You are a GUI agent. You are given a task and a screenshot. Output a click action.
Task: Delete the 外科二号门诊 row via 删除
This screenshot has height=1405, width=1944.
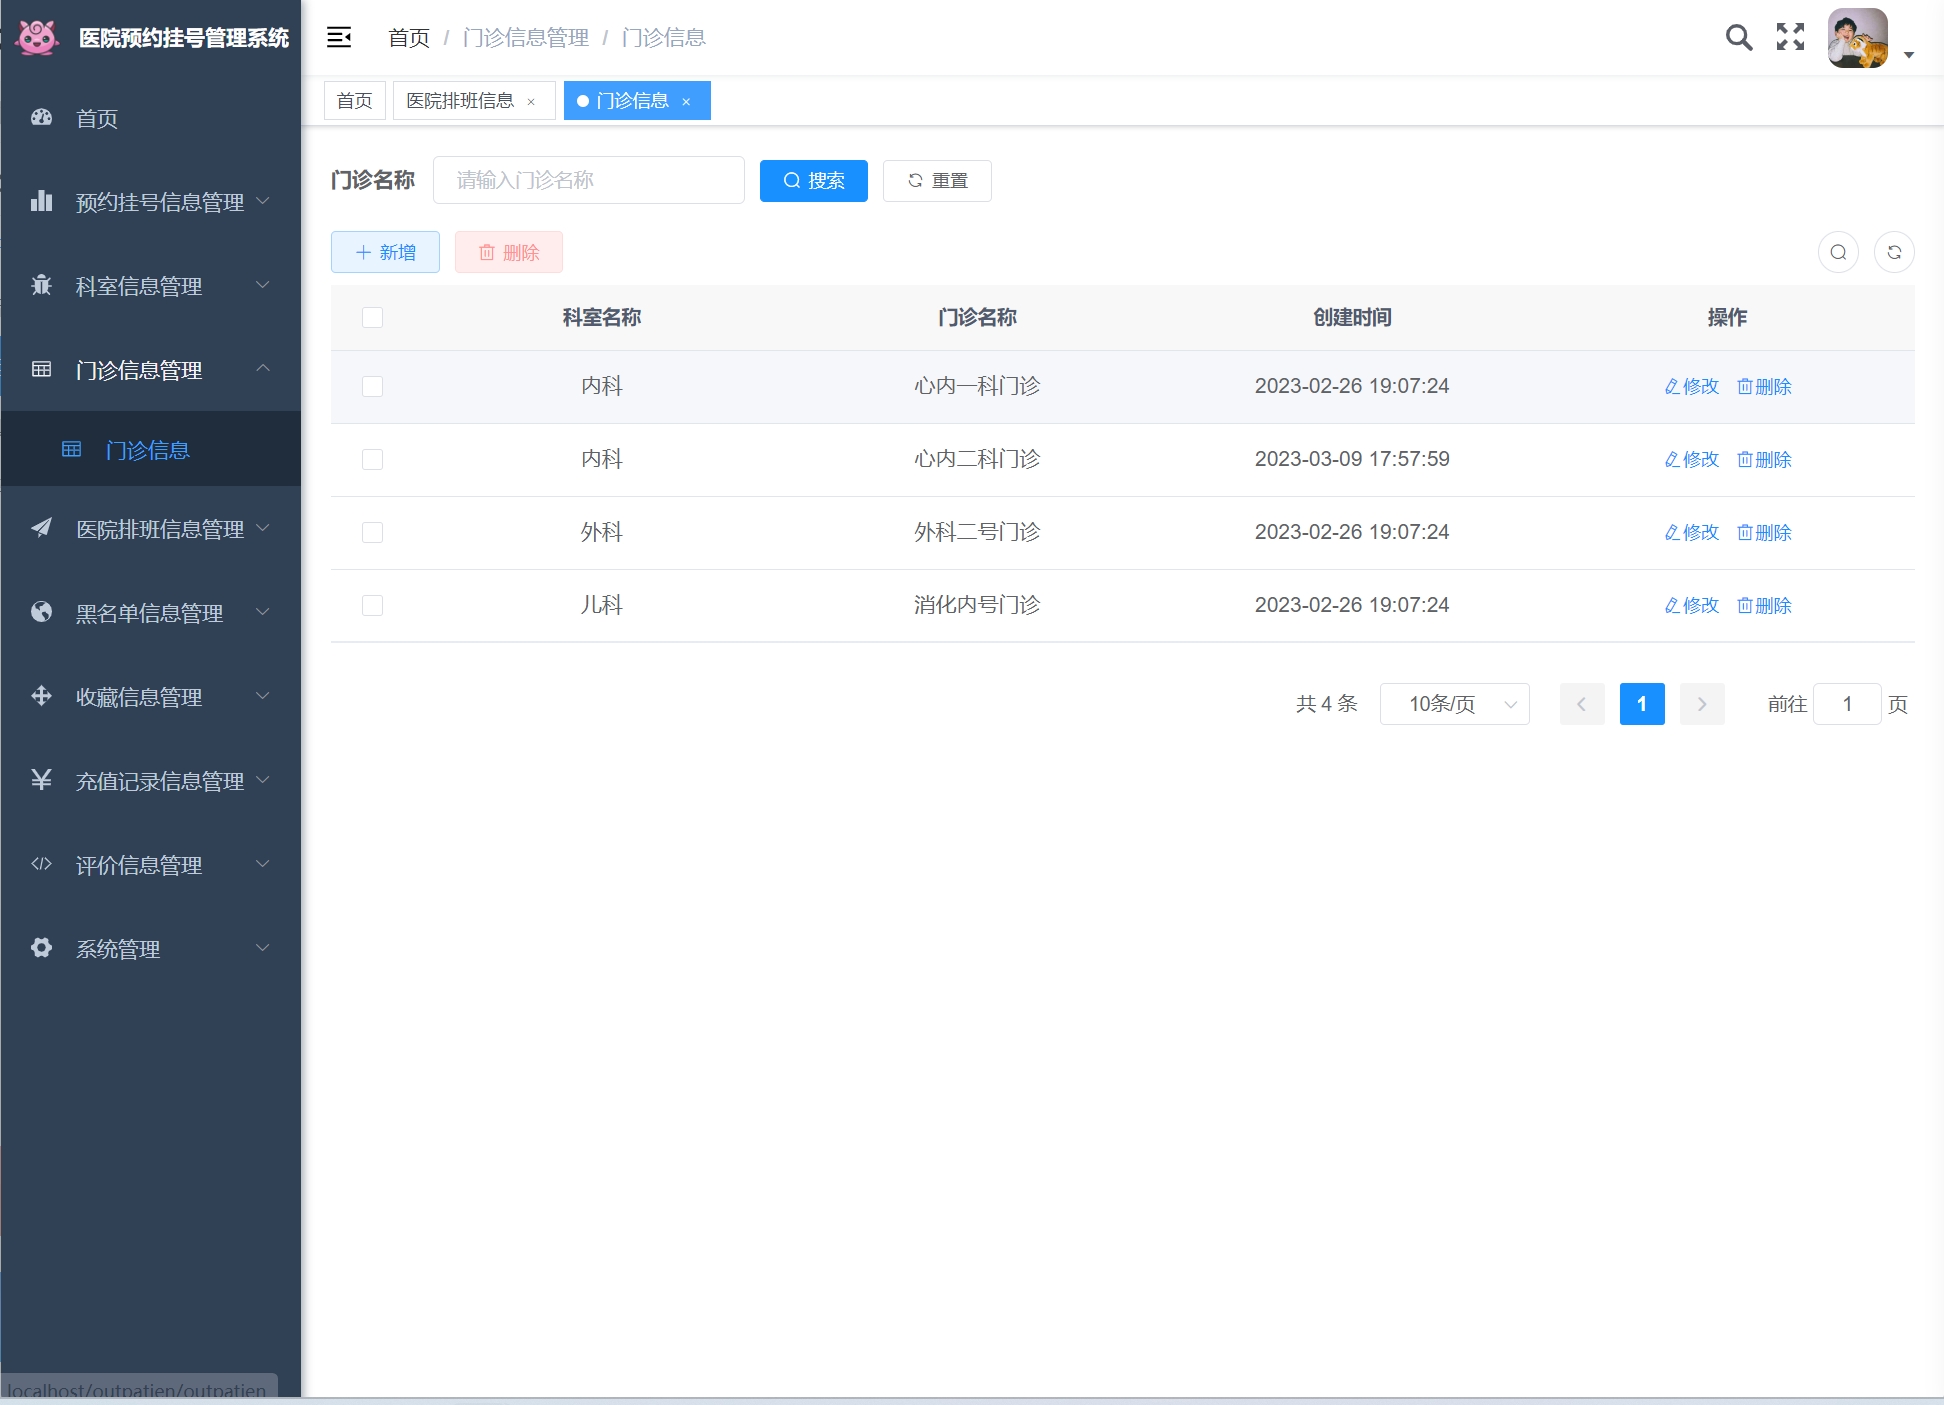pos(1764,533)
